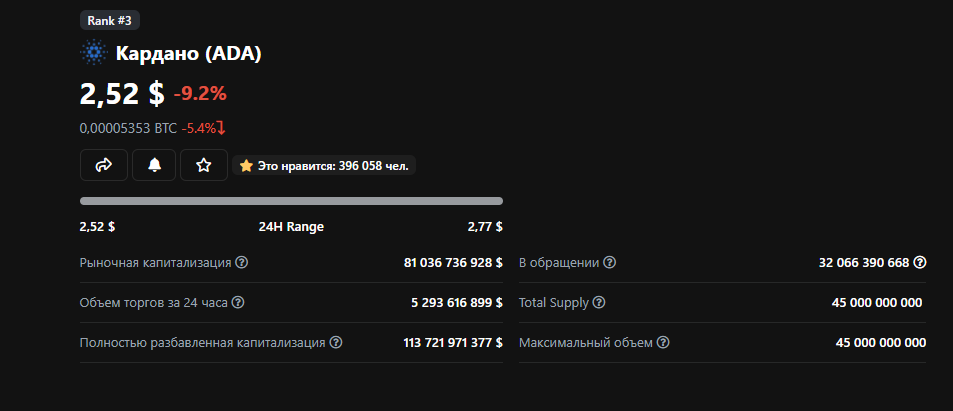Click the Кардано (ADA) title
The height and width of the screenshot is (411, 953).
tap(189, 53)
